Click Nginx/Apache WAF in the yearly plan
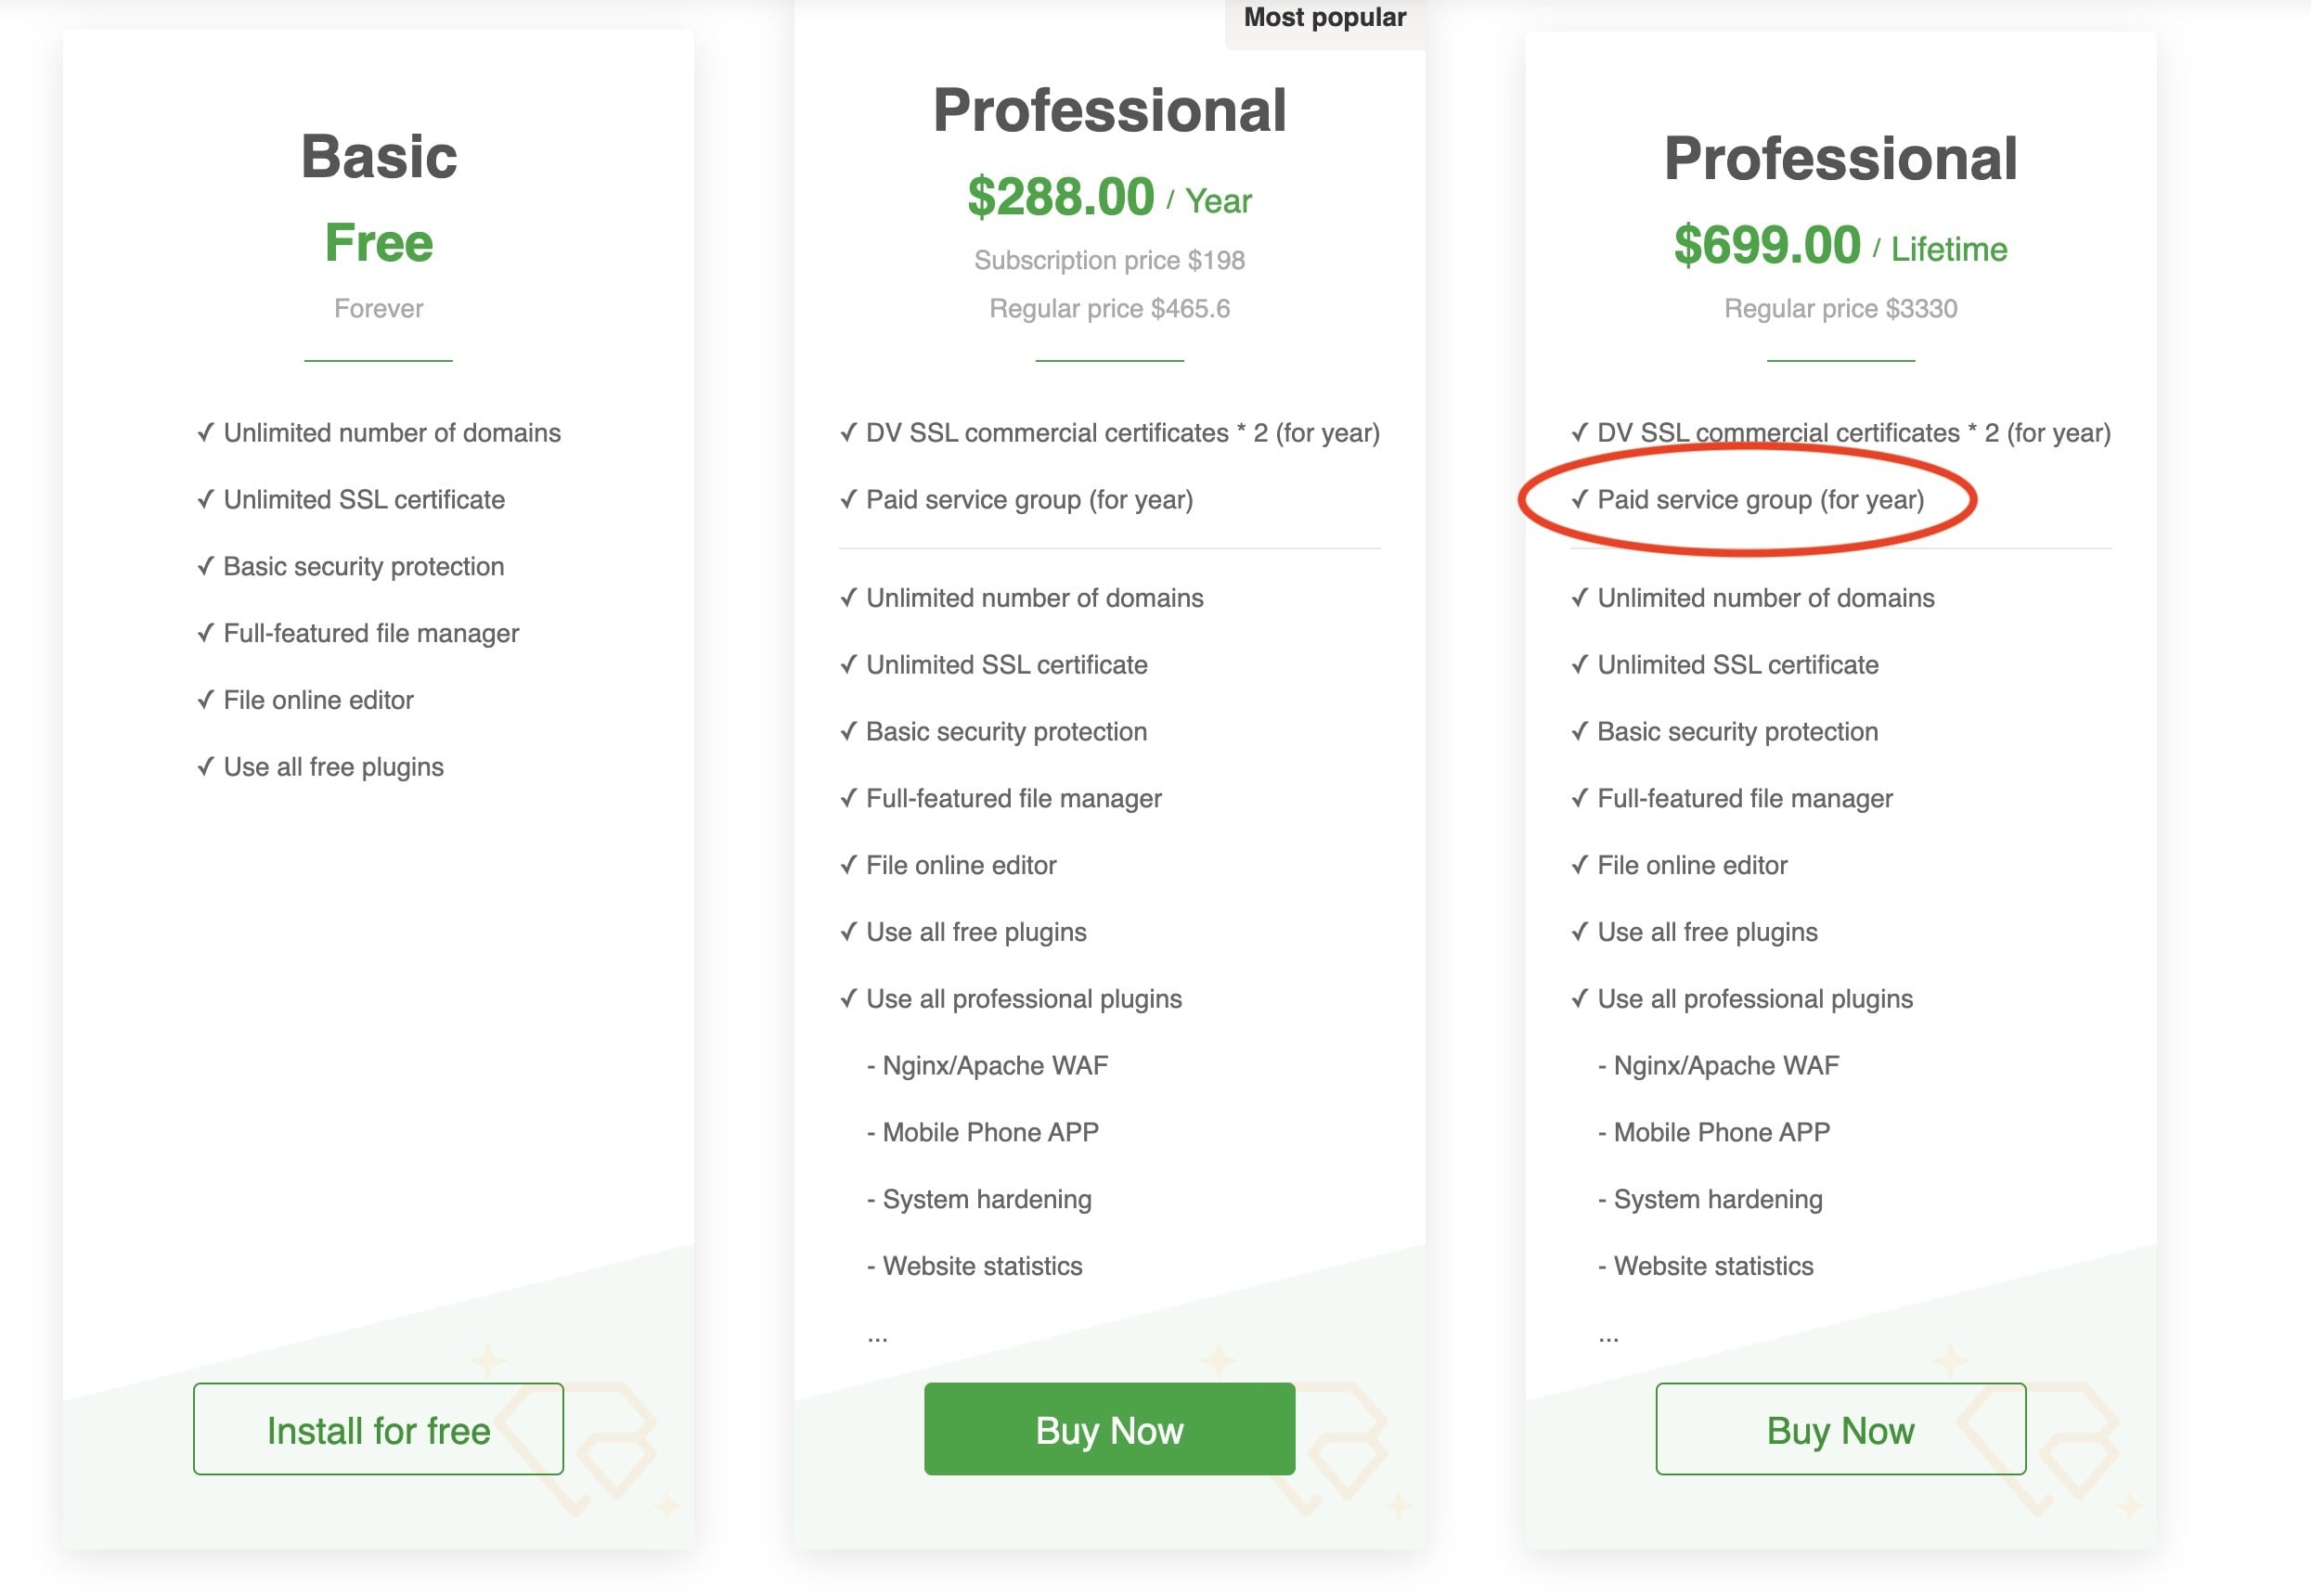 coord(994,1066)
